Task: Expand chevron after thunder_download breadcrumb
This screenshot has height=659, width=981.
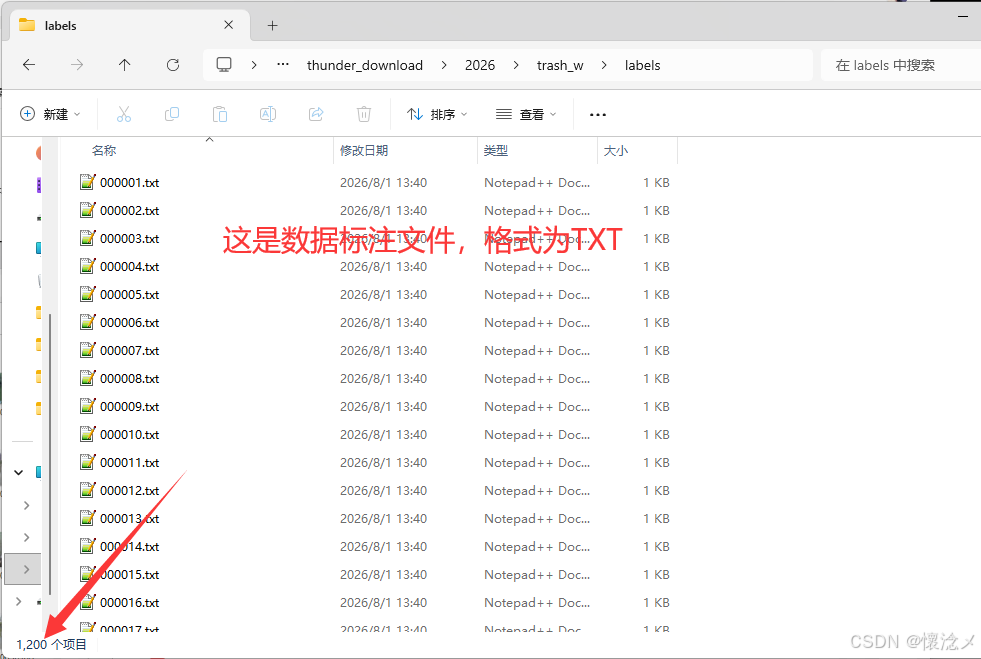Action: click(x=444, y=64)
